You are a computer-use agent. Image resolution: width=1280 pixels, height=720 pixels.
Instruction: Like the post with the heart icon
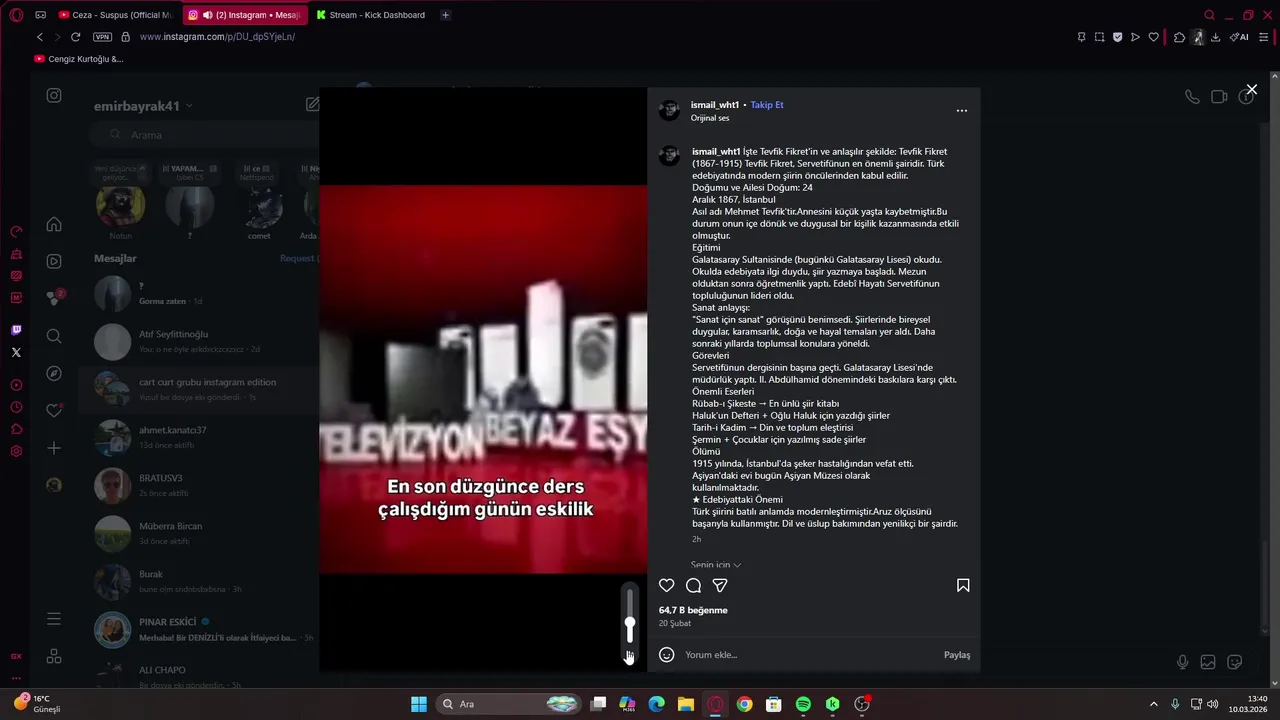click(667, 585)
